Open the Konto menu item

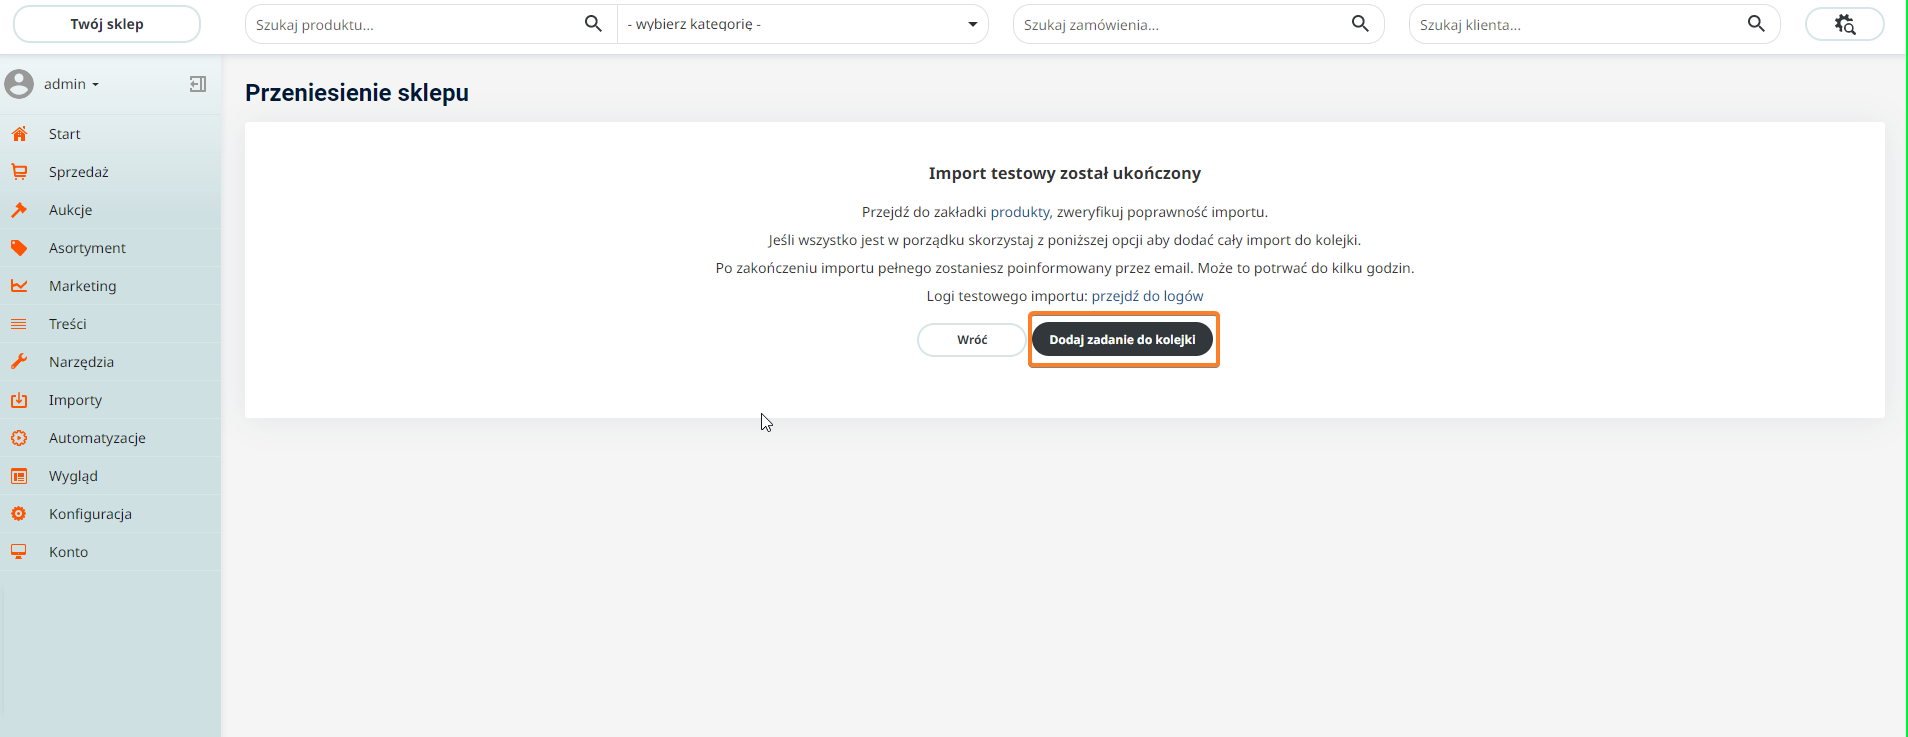pos(110,552)
